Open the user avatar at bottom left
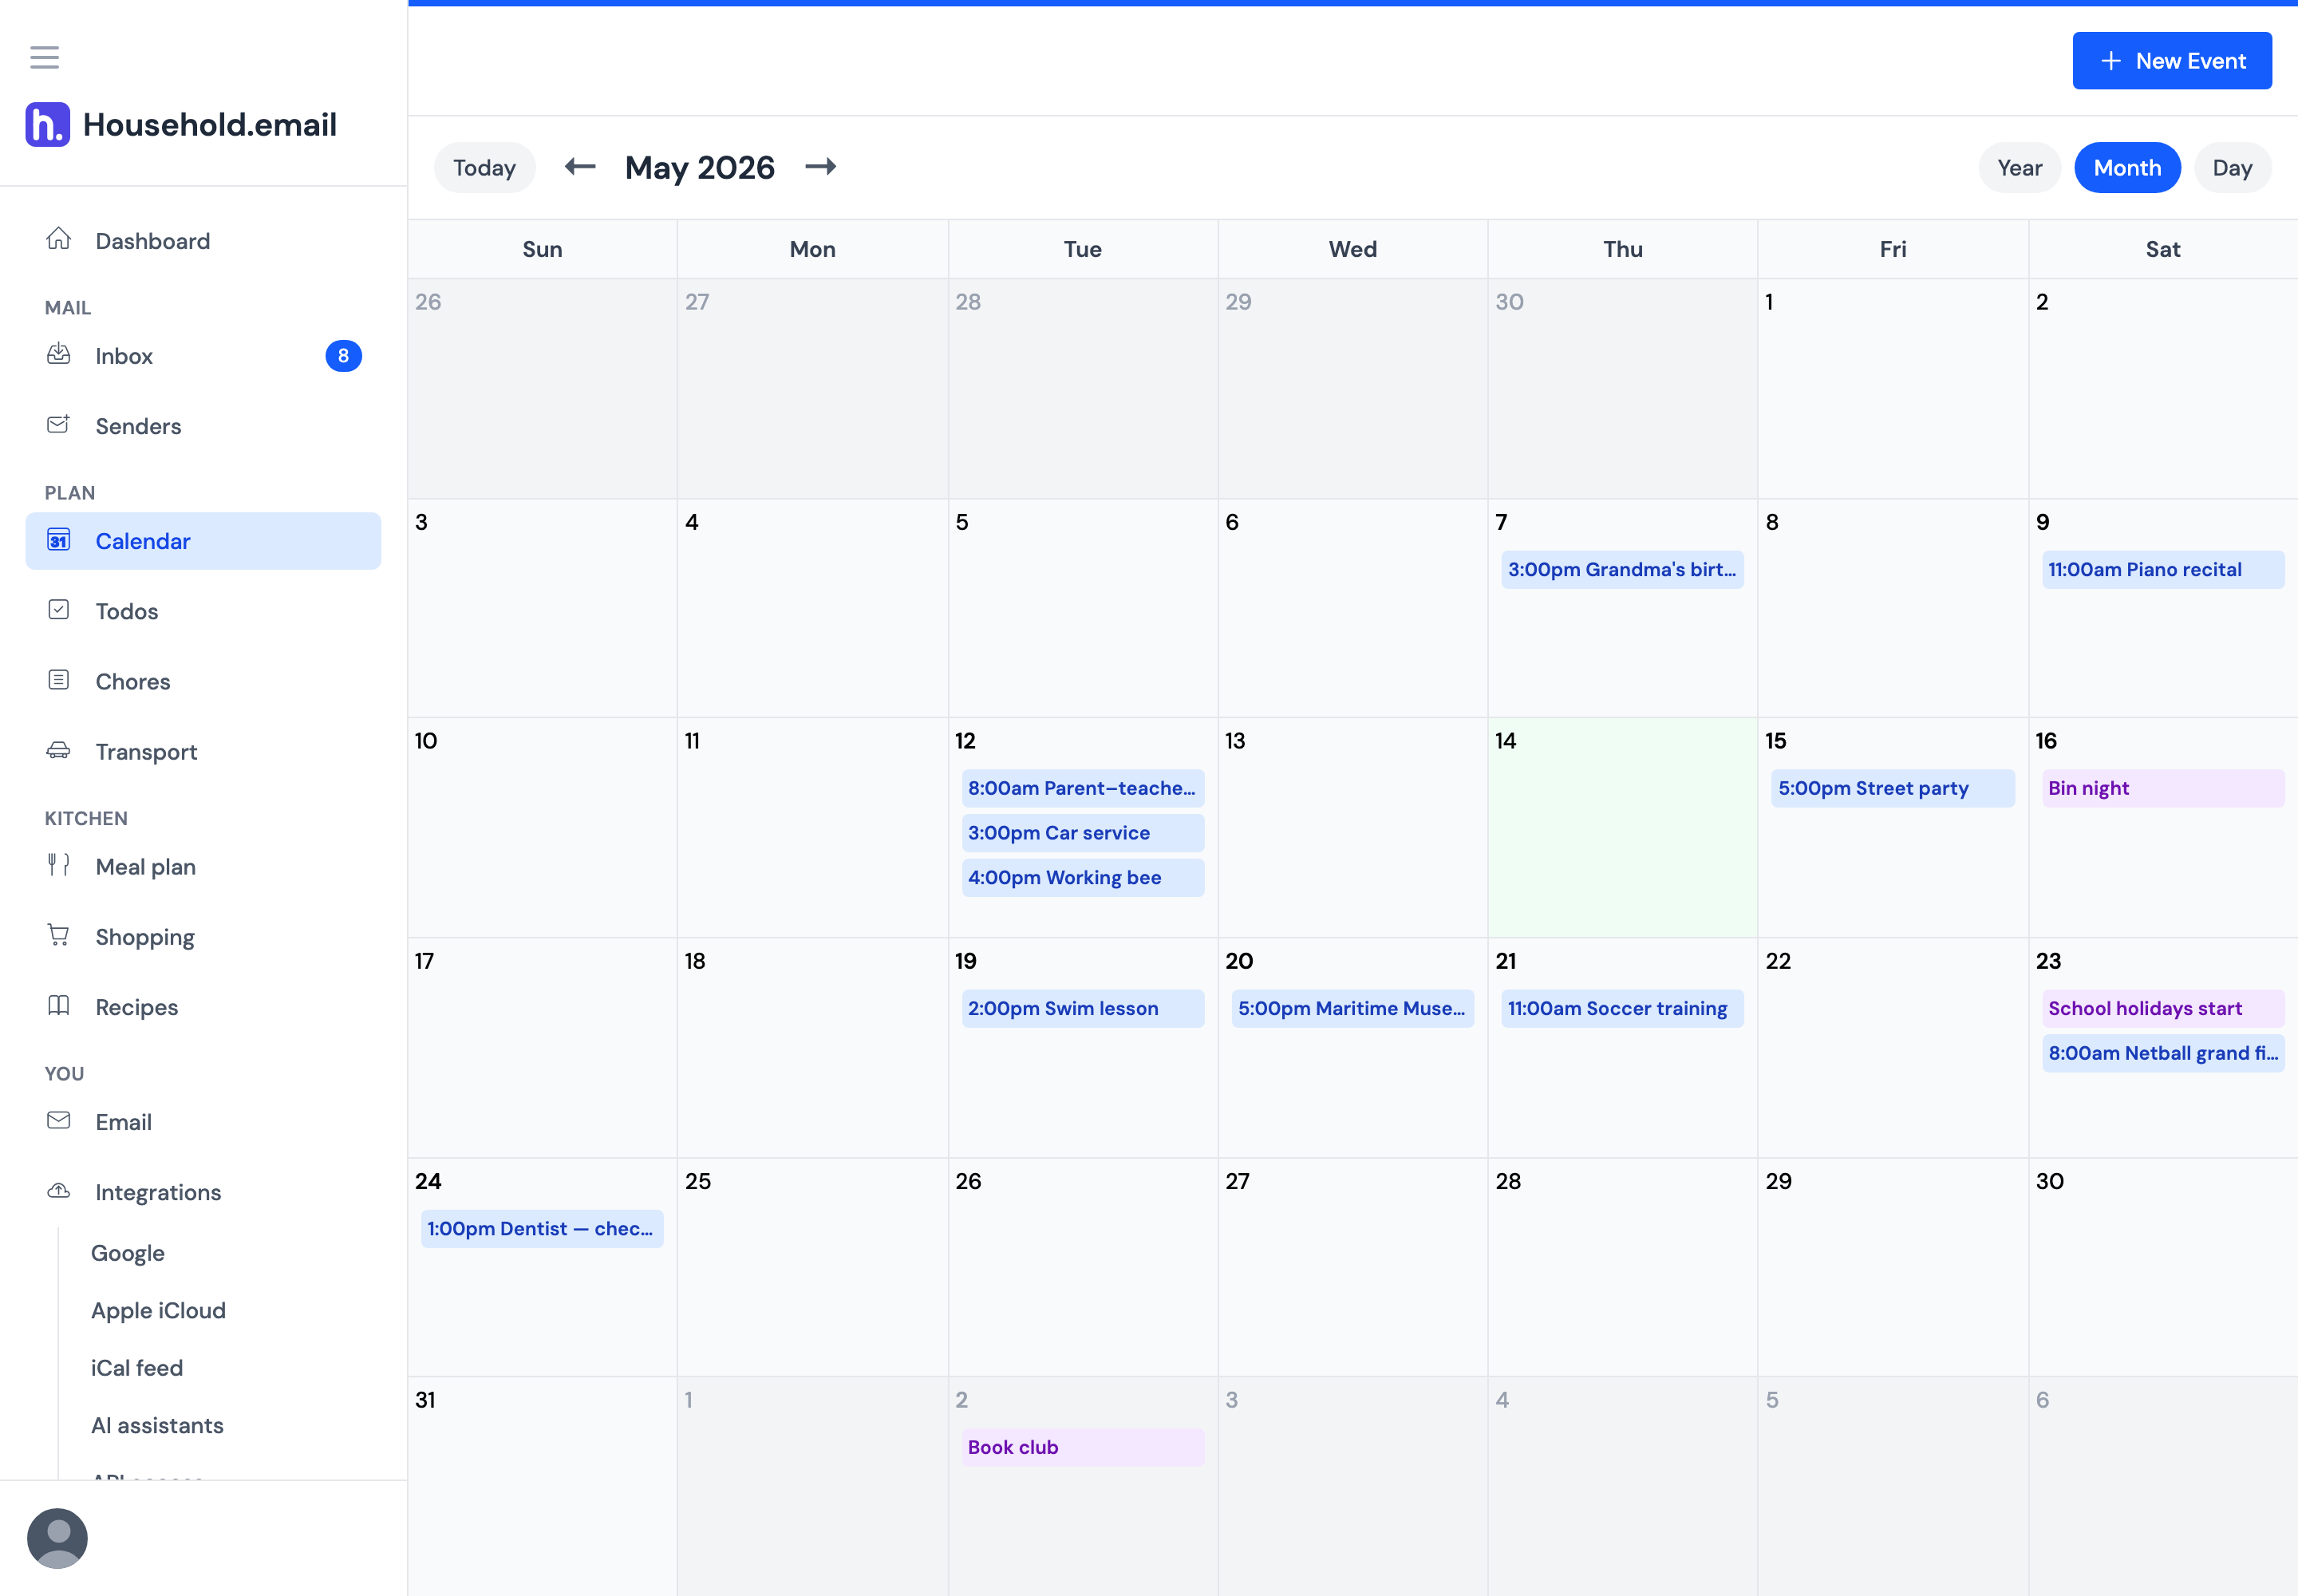This screenshot has height=1596, width=2298. coord(57,1538)
